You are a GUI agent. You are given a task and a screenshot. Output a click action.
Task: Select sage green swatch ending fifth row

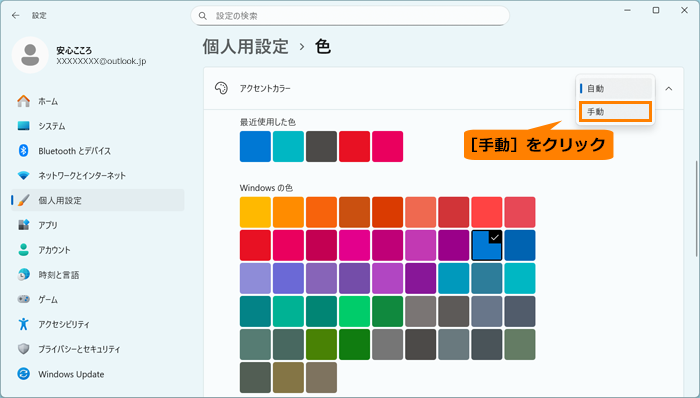(520, 344)
